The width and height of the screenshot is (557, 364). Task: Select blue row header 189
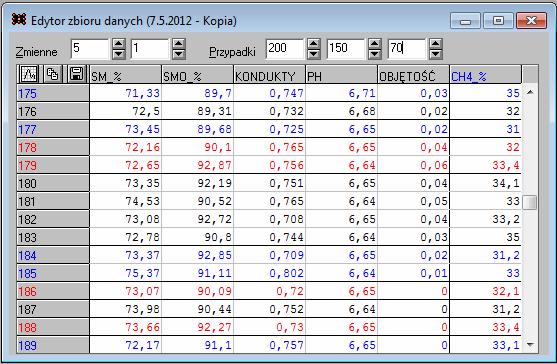pos(53,345)
